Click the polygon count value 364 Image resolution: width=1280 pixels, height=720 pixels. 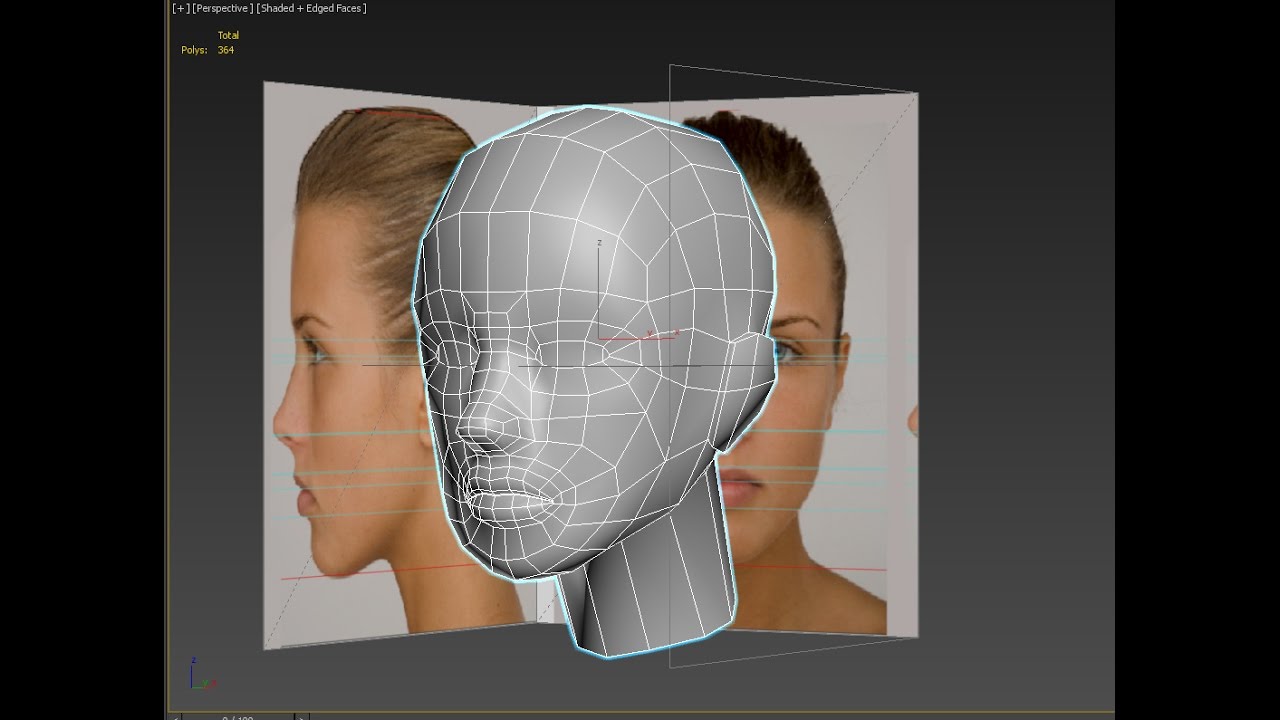(x=226, y=50)
